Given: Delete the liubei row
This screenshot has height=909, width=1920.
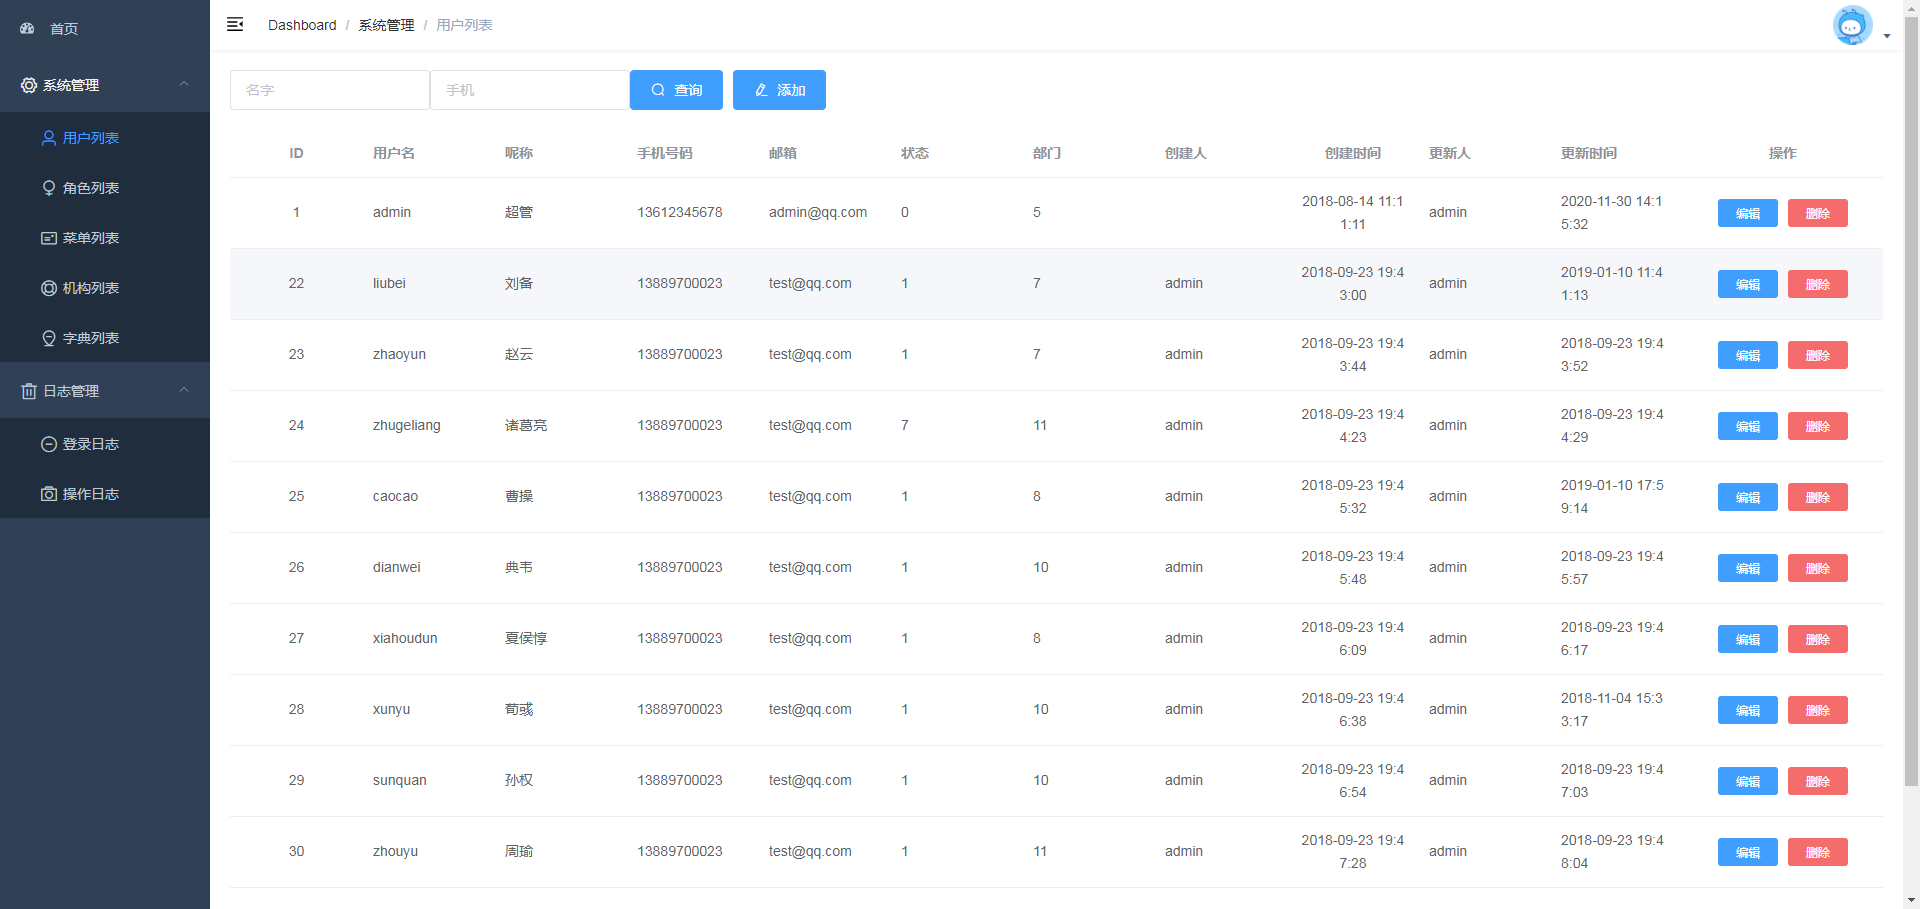Looking at the screenshot, I should coord(1818,284).
